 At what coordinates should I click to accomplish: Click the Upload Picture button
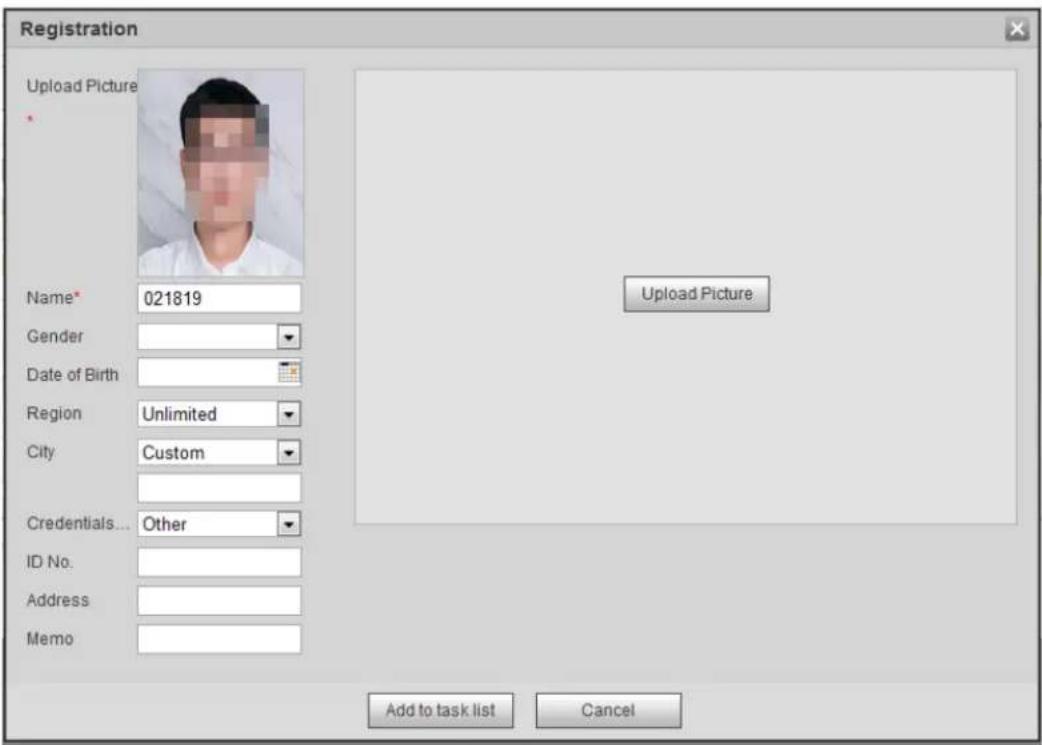(696, 294)
